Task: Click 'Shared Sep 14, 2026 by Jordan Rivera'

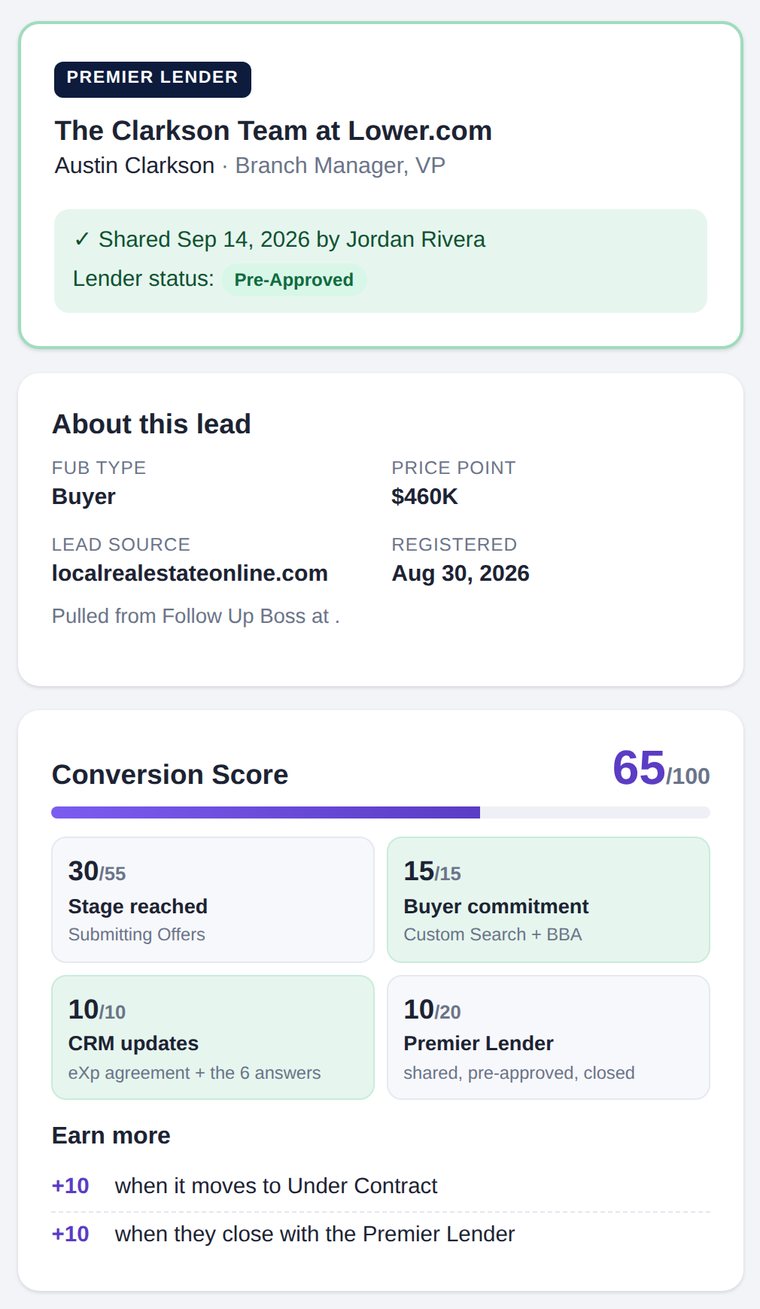Action: [279, 239]
